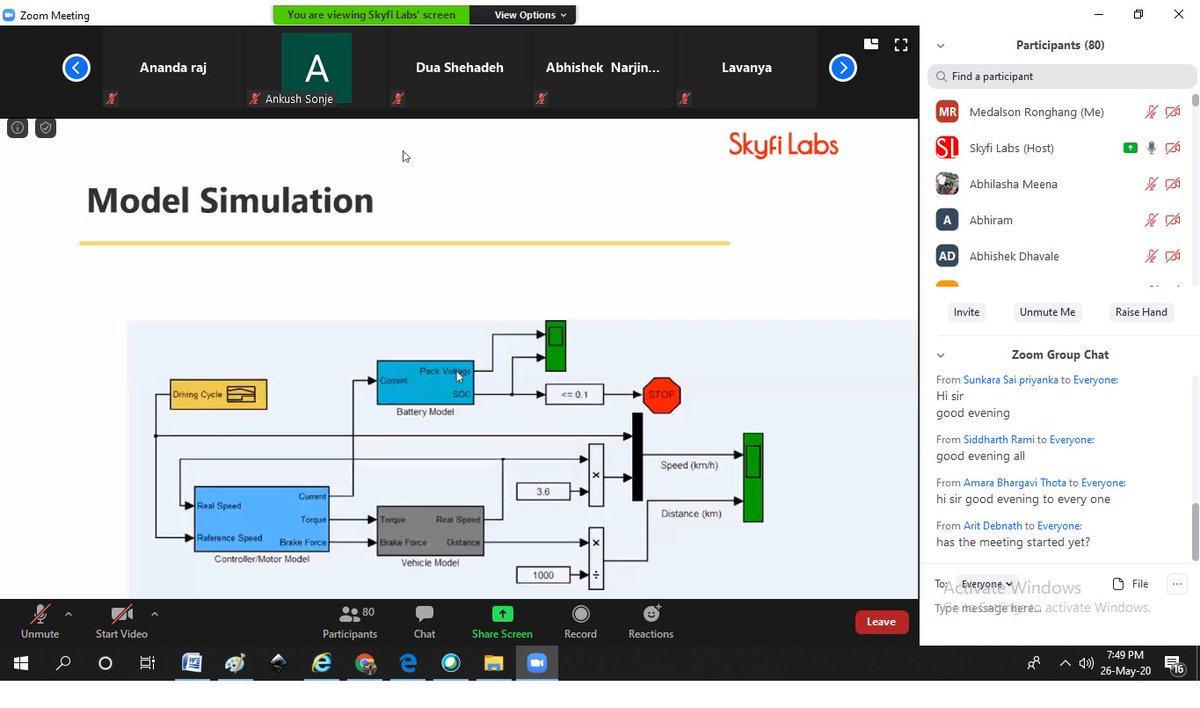Click Abhishek Dhavale video off icon

coord(1173,256)
